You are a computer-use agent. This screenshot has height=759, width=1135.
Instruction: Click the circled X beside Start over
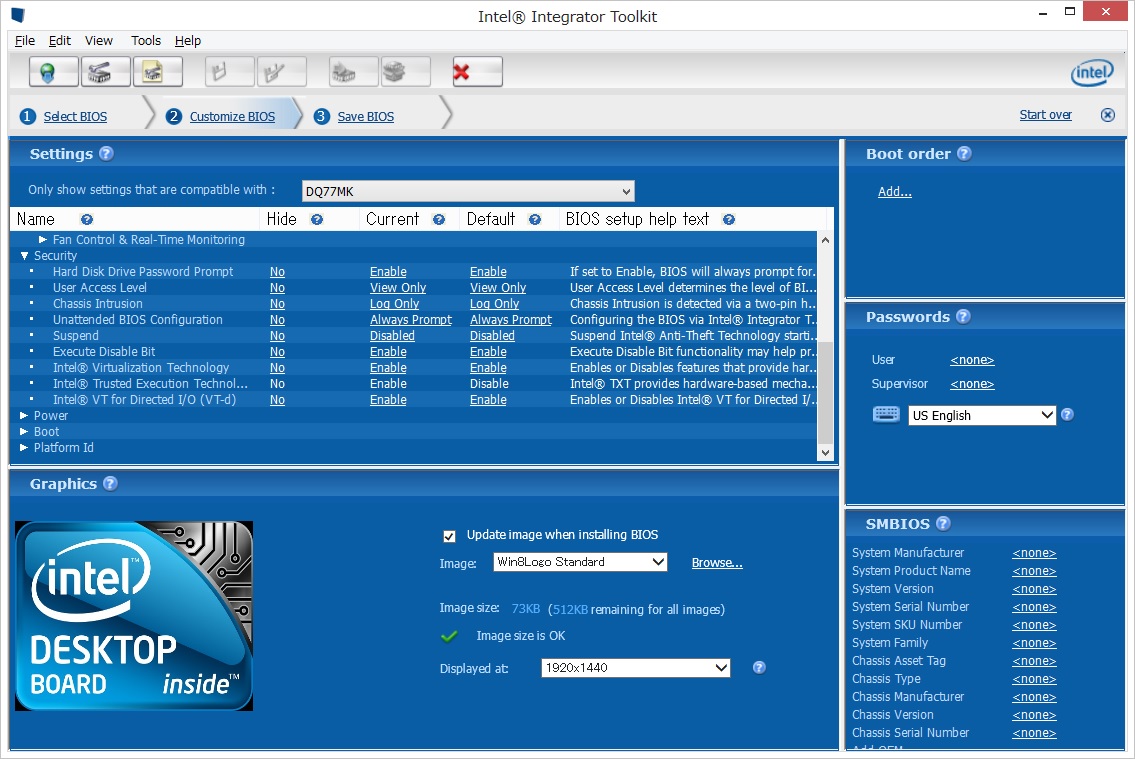[x=1107, y=115]
